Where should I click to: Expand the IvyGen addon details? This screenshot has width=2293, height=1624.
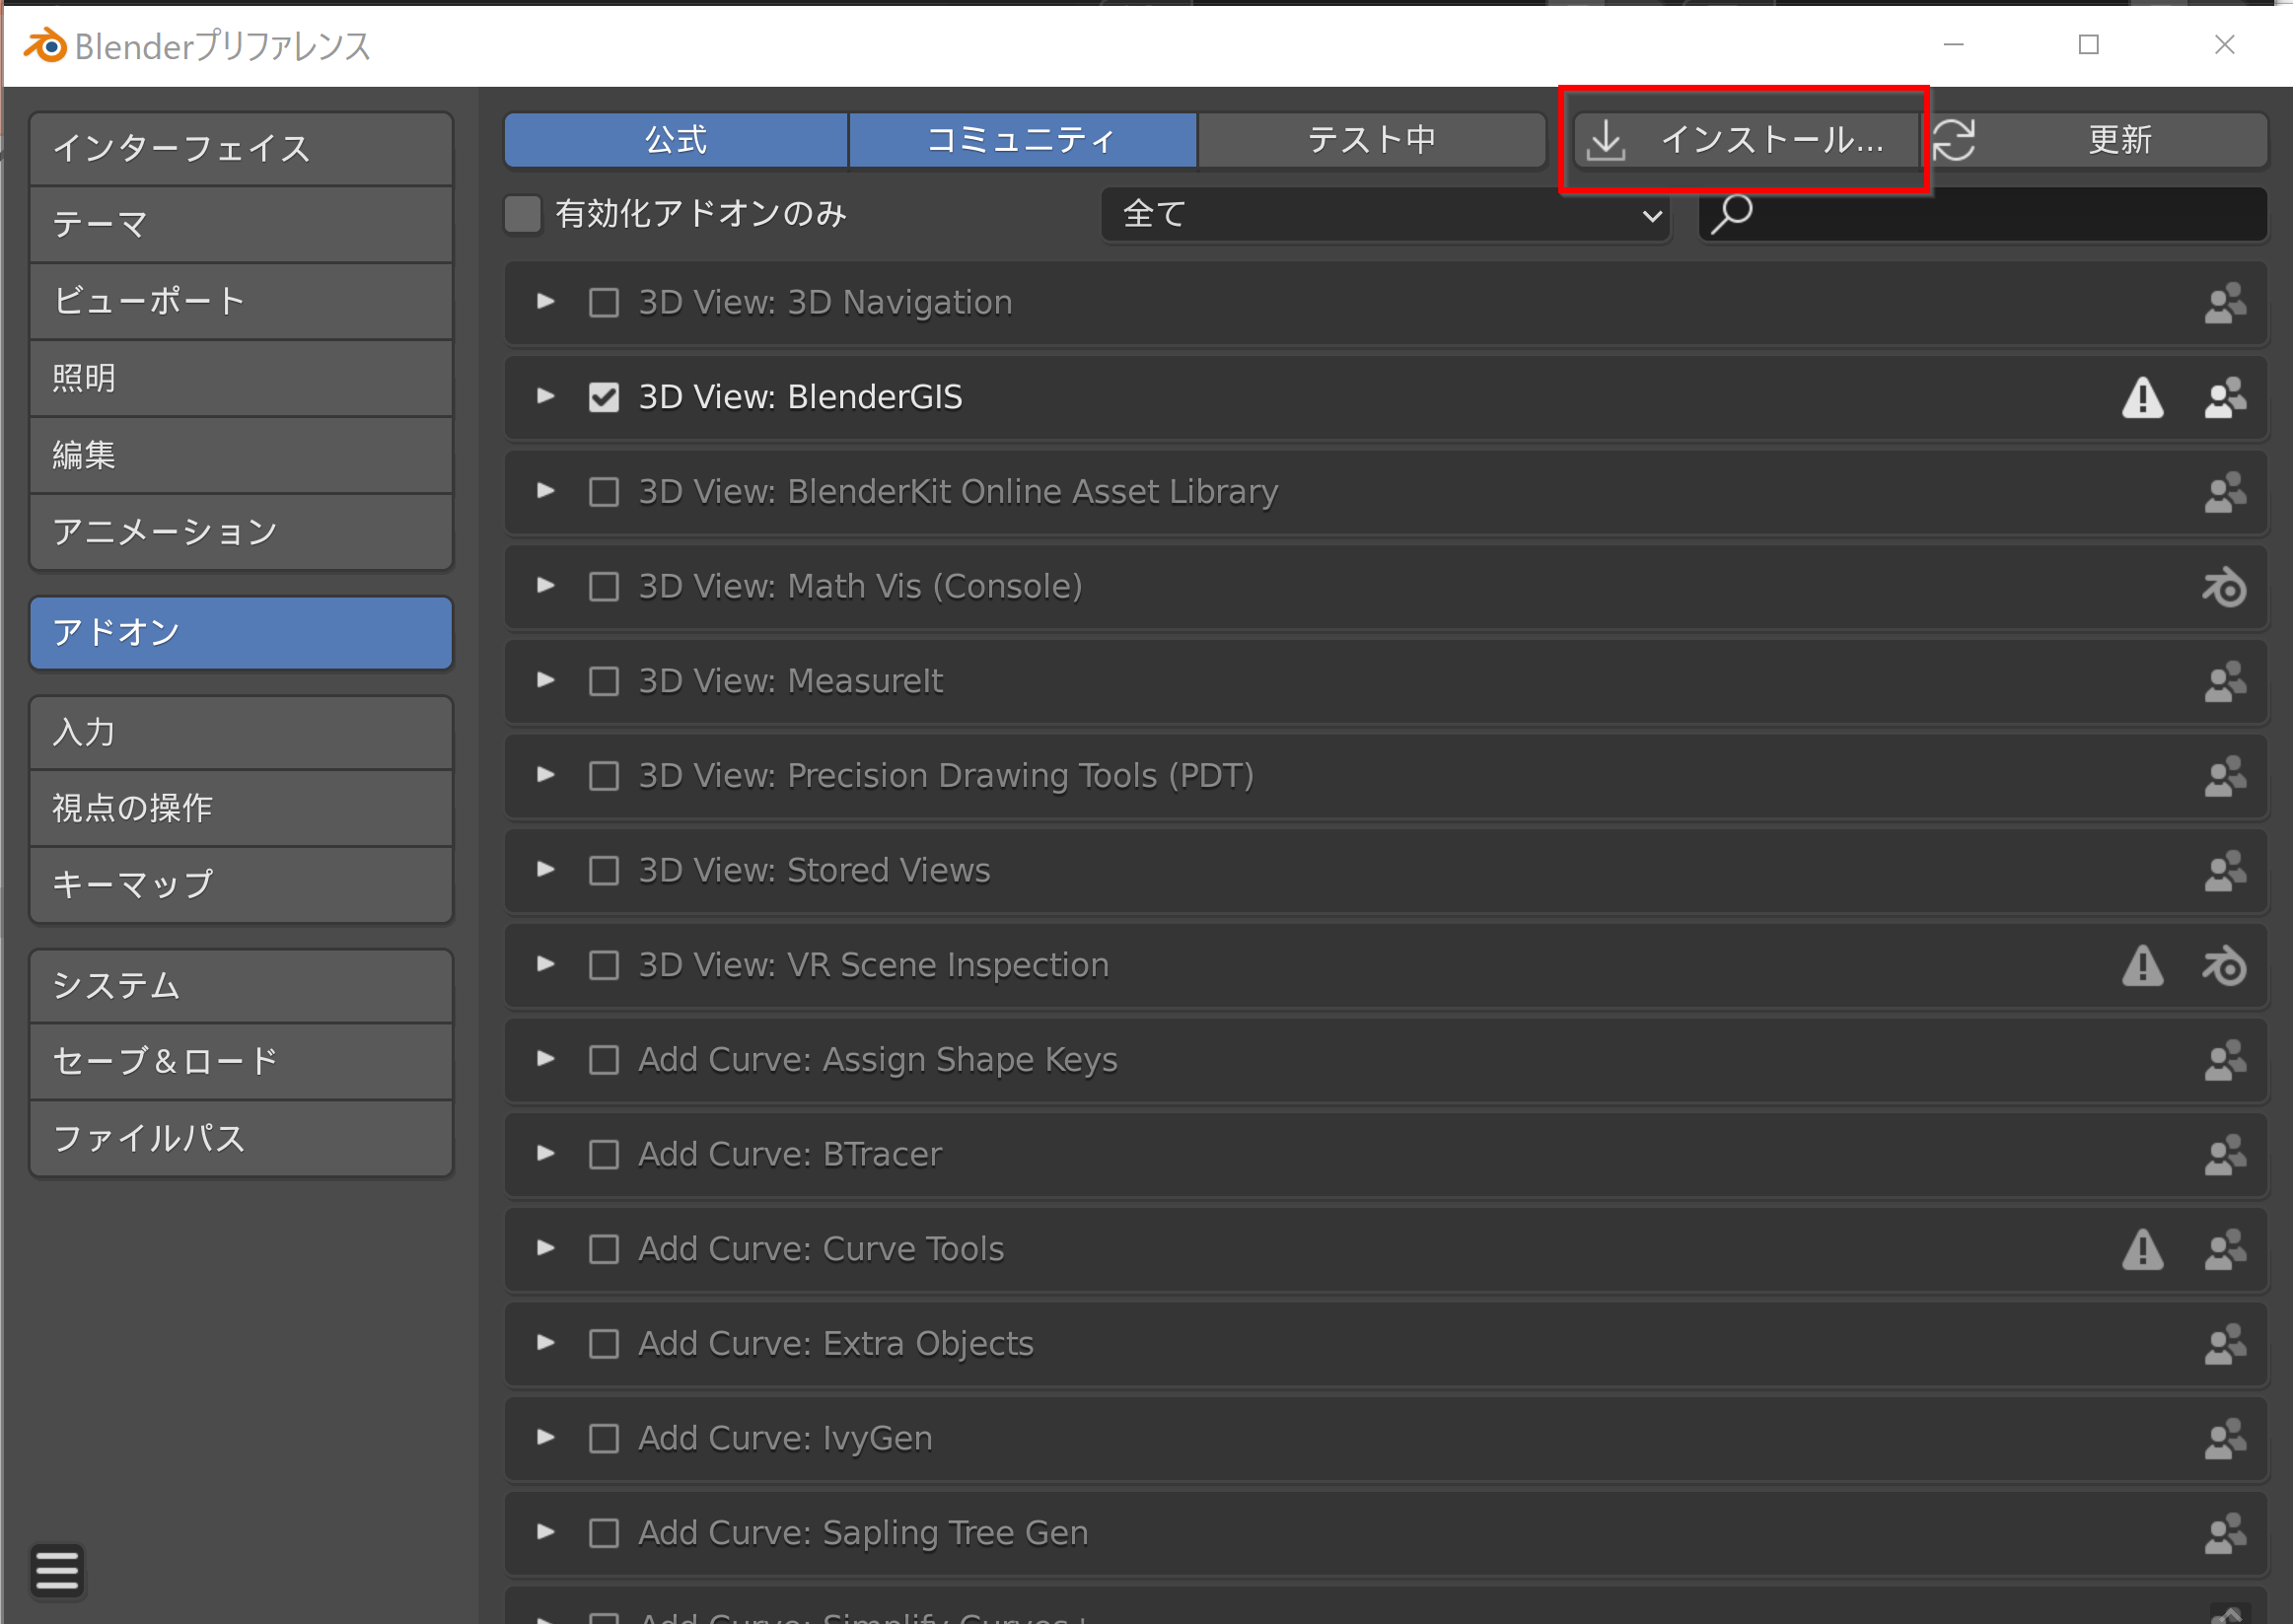click(545, 1438)
